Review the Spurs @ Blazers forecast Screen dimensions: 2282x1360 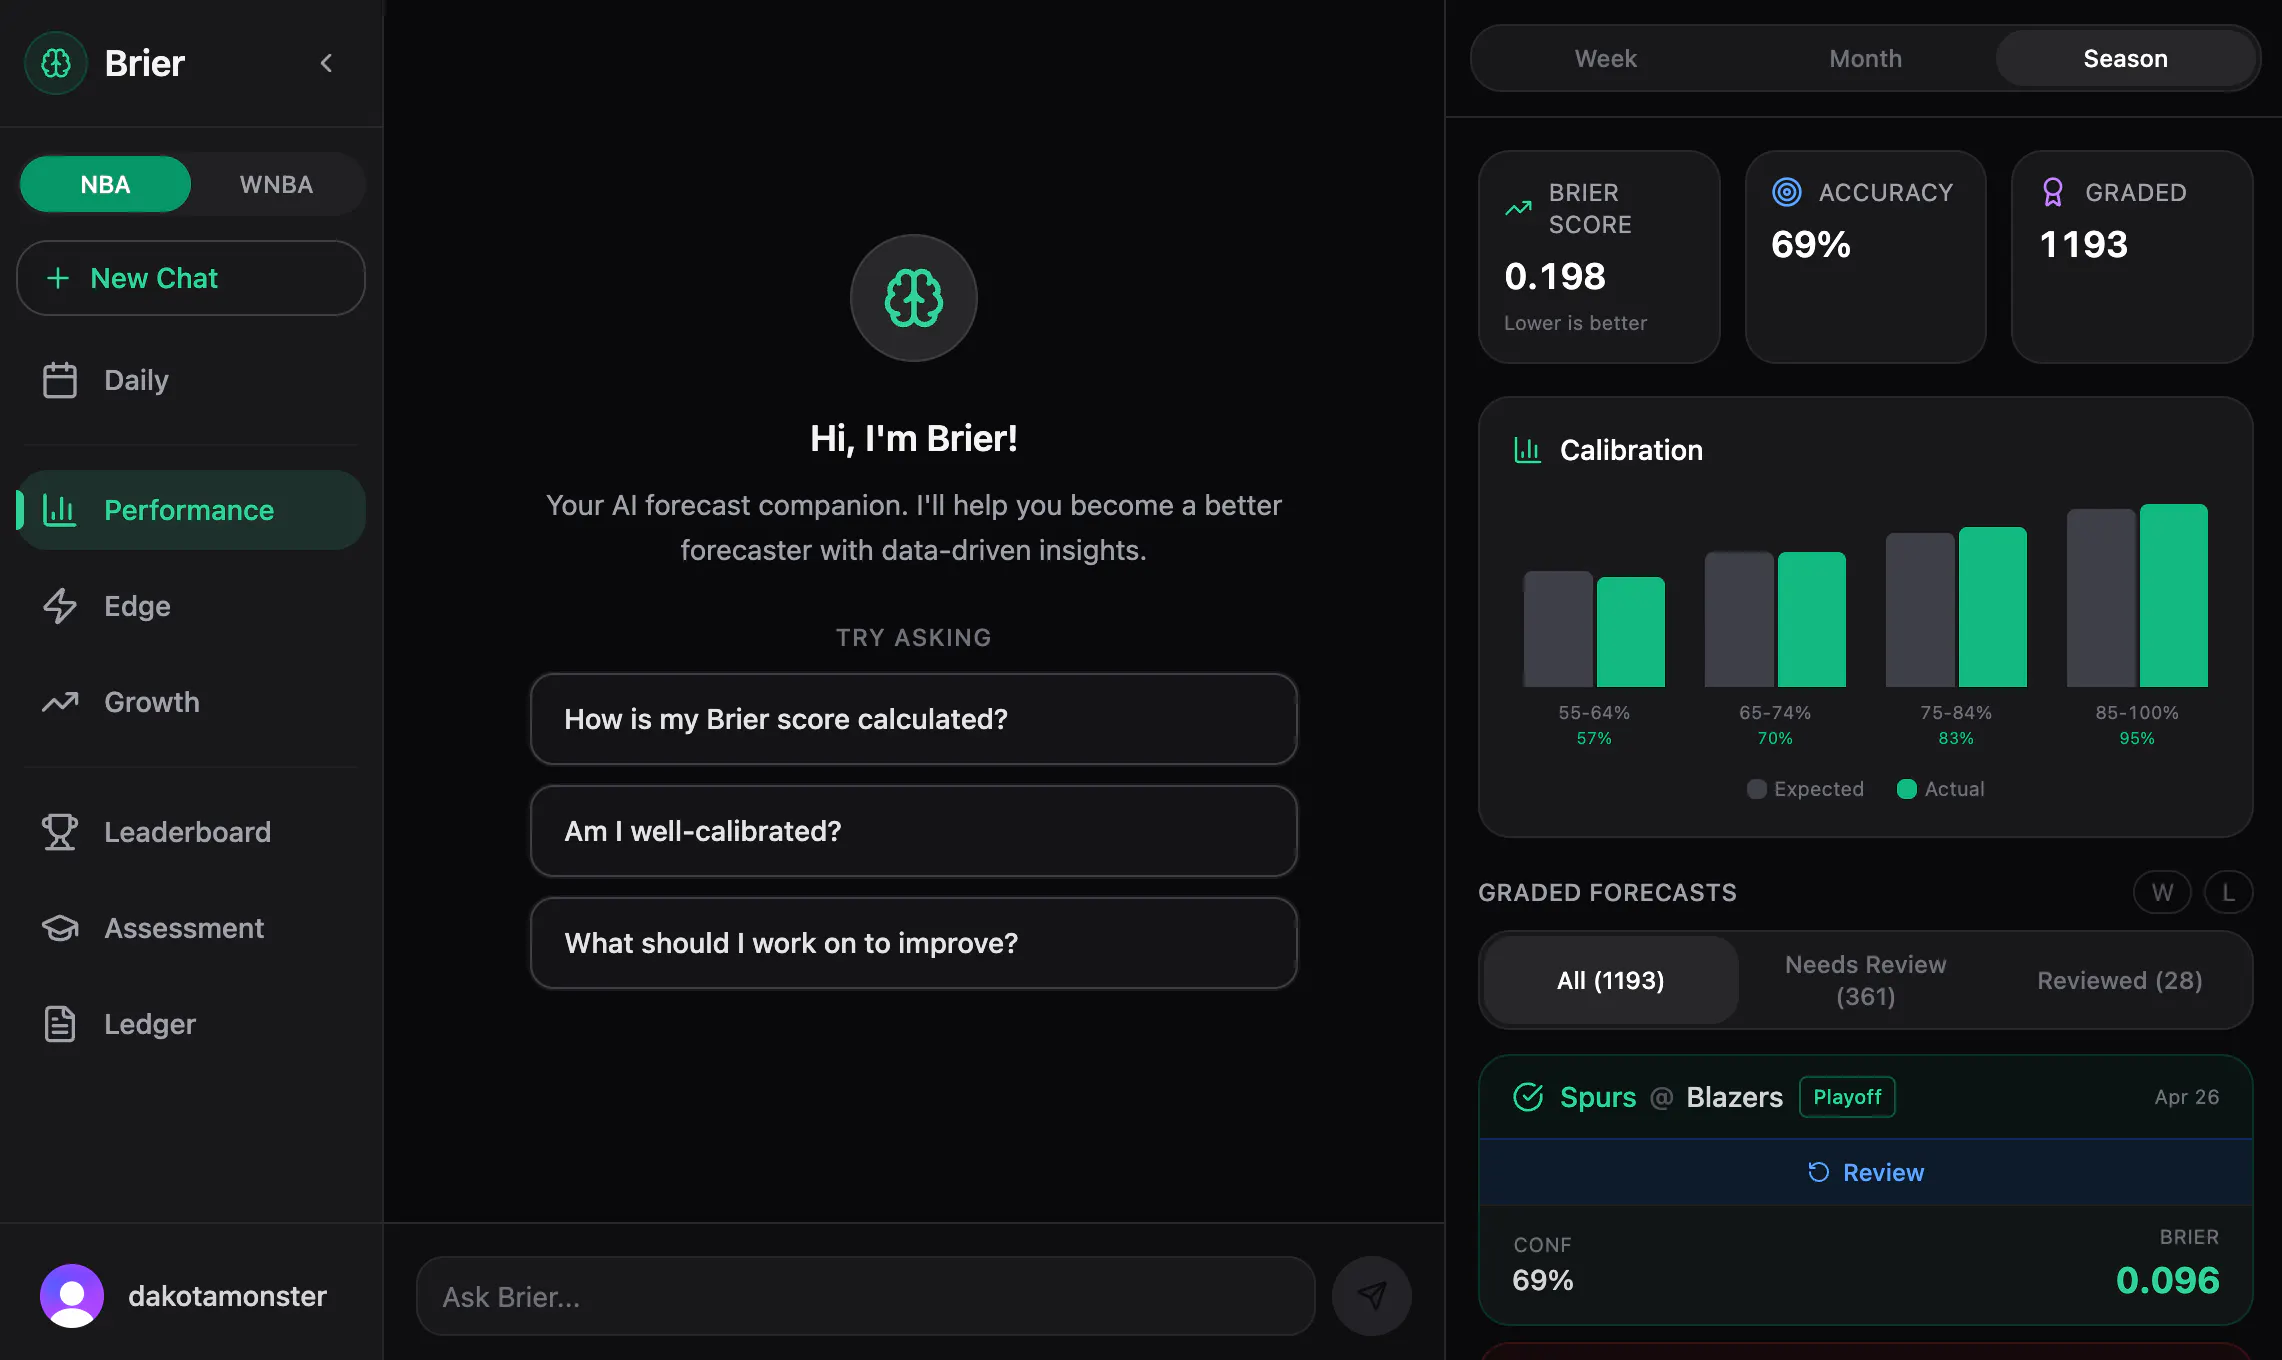click(1866, 1172)
